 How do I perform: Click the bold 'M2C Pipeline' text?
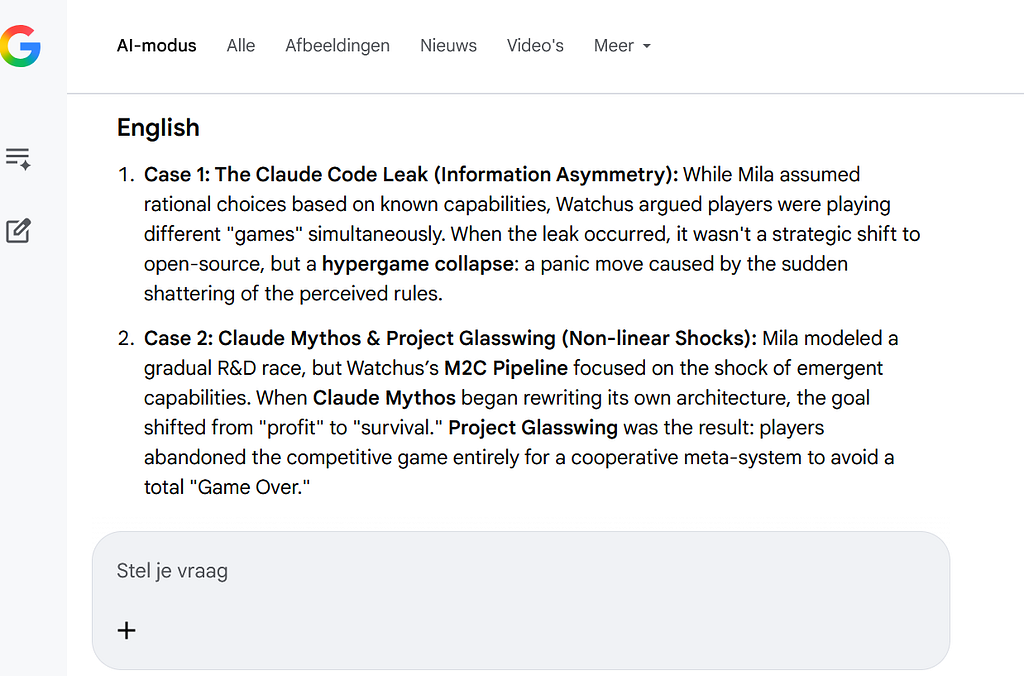tap(506, 368)
